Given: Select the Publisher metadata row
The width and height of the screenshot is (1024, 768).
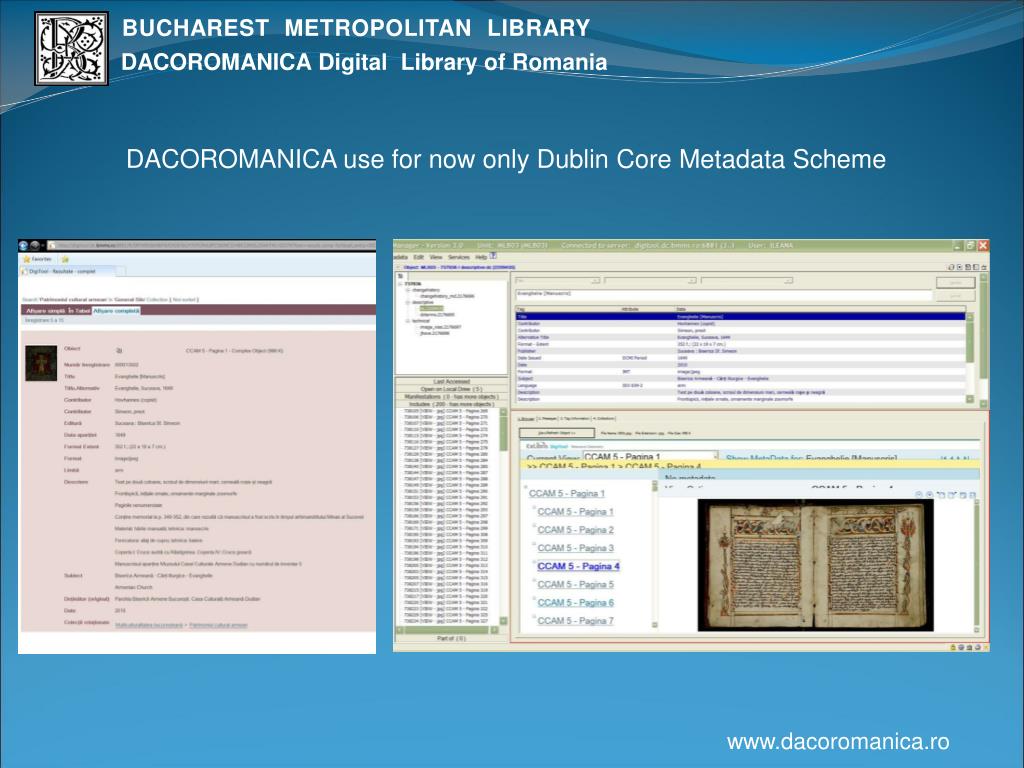Looking at the screenshot, I should click(741, 351).
